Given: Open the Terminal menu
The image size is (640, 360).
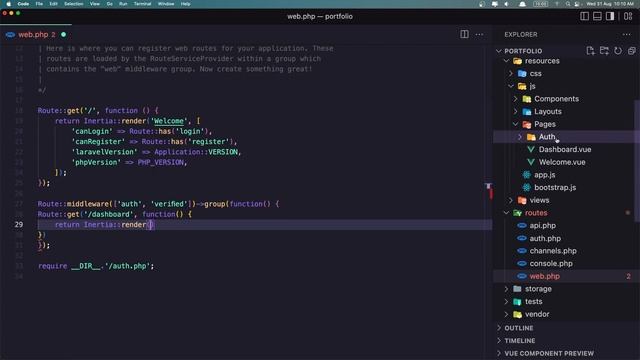Looking at the screenshot, I should click(x=142, y=4).
